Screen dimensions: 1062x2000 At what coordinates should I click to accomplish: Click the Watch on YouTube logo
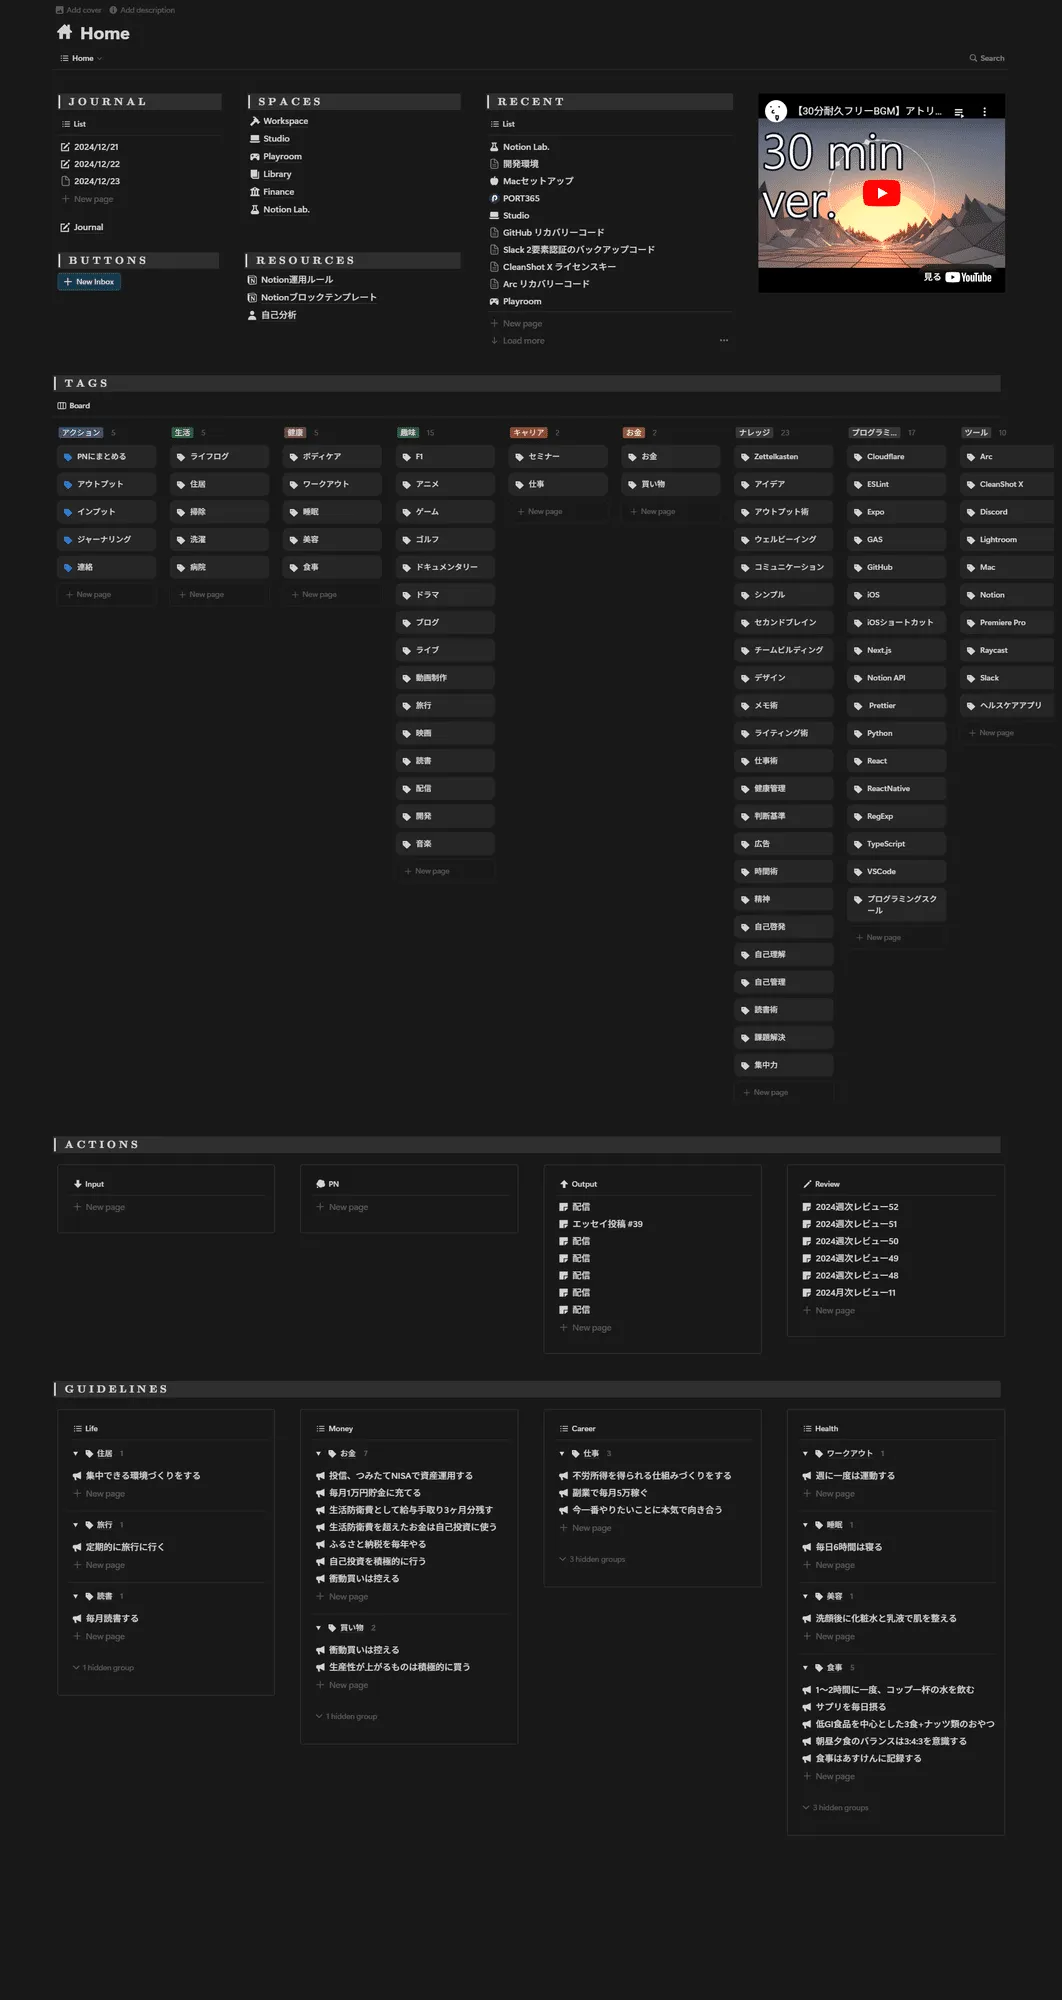point(958,278)
